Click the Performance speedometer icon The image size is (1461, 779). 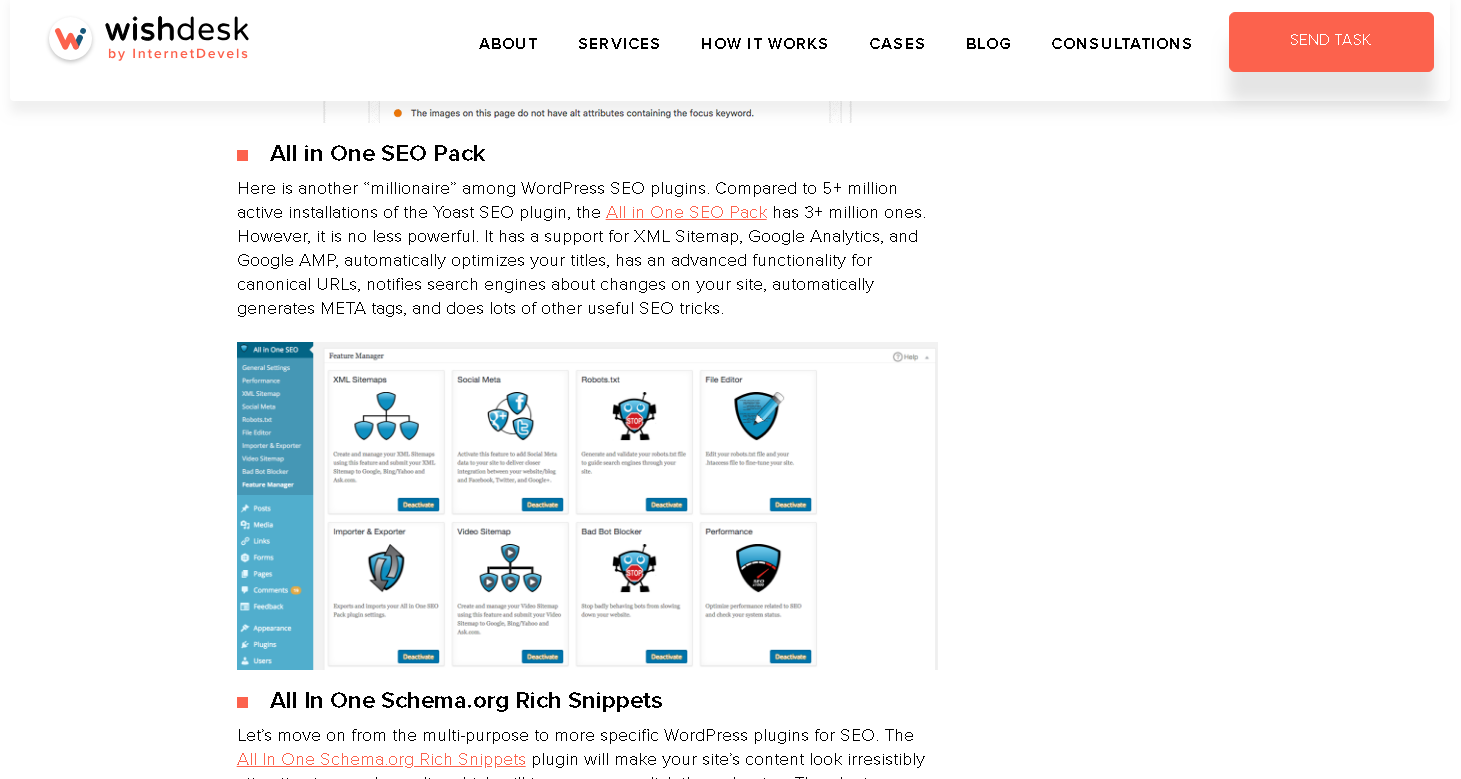pyautogui.click(x=757, y=568)
